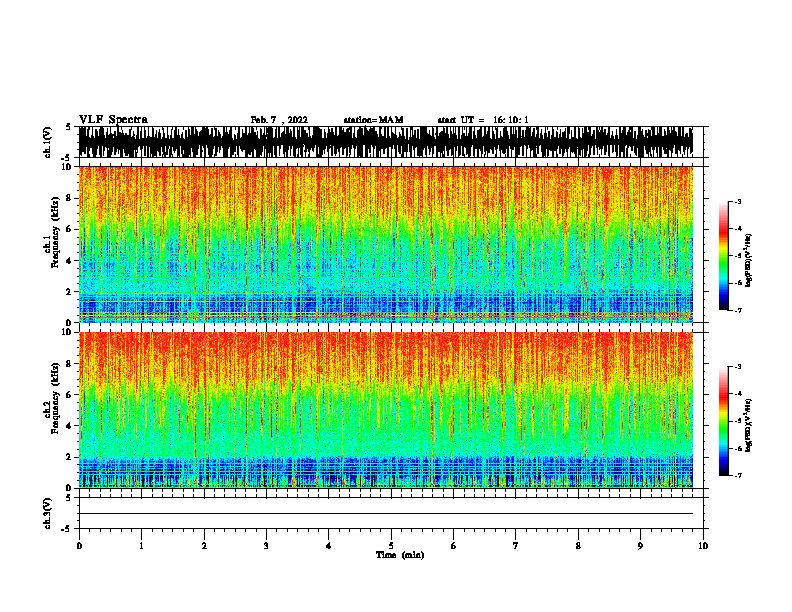Select the date 'Feb. 7, 2022'
Image resolution: width=792 pixels, height=612 pixels.
pos(279,120)
